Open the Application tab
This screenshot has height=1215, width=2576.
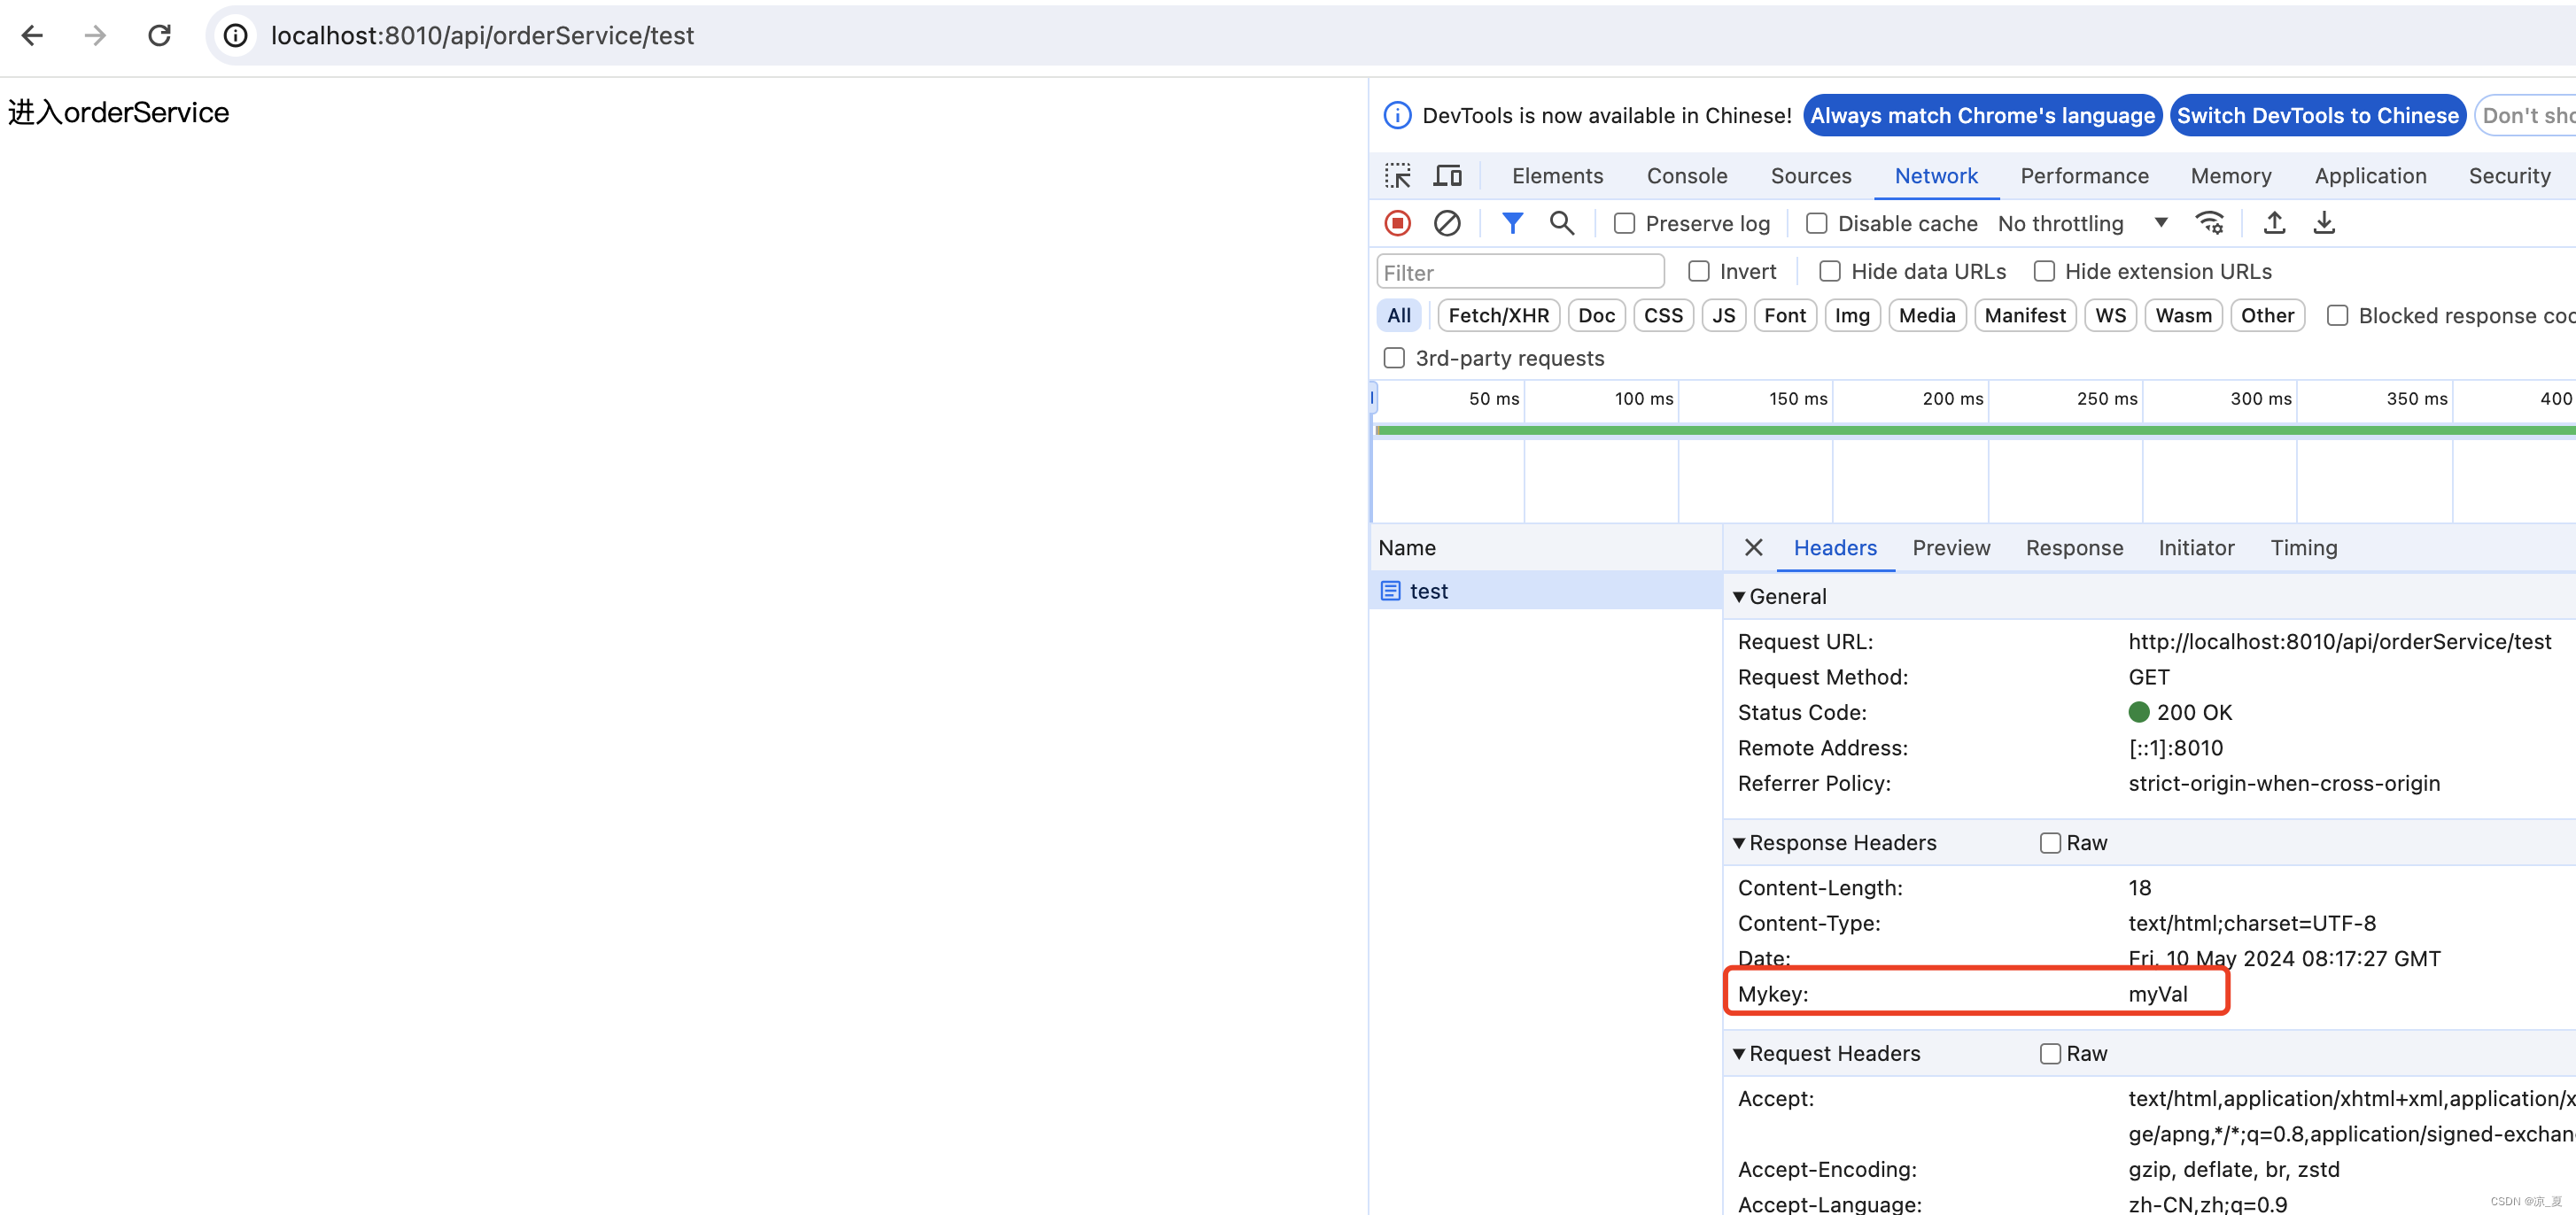click(x=2370, y=176)
